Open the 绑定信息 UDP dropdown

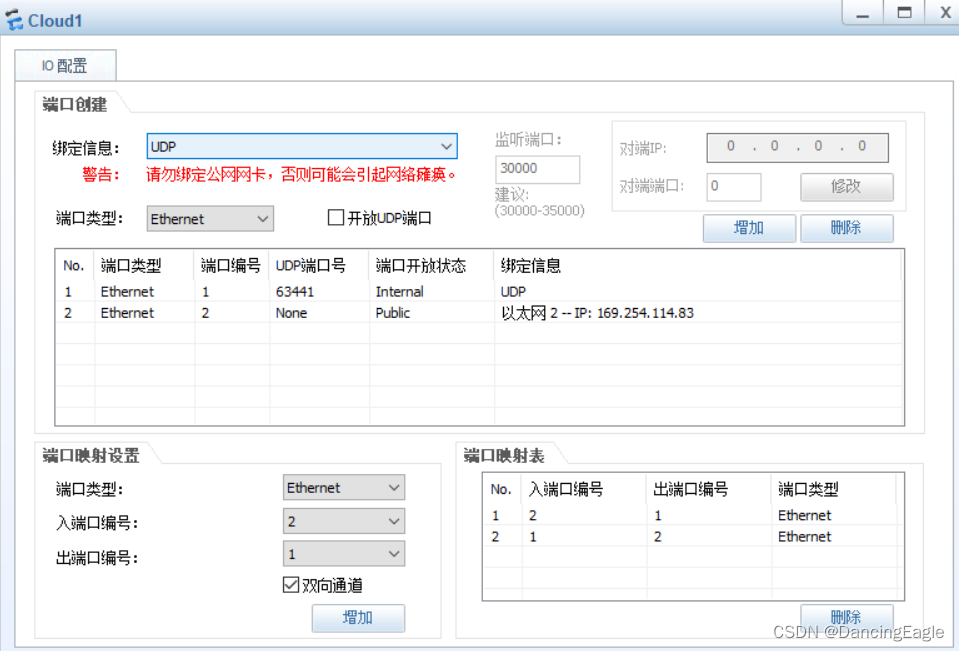[x=302, y=146]
